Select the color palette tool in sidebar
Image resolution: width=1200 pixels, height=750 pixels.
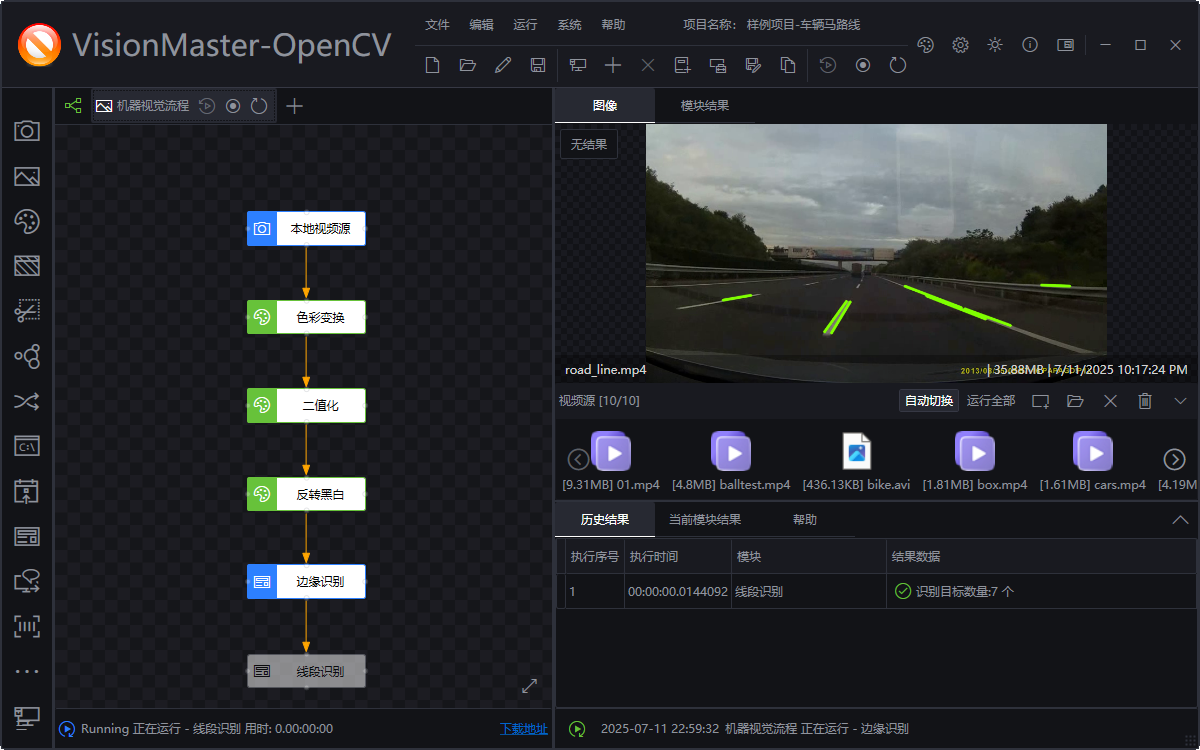point(27,221)
